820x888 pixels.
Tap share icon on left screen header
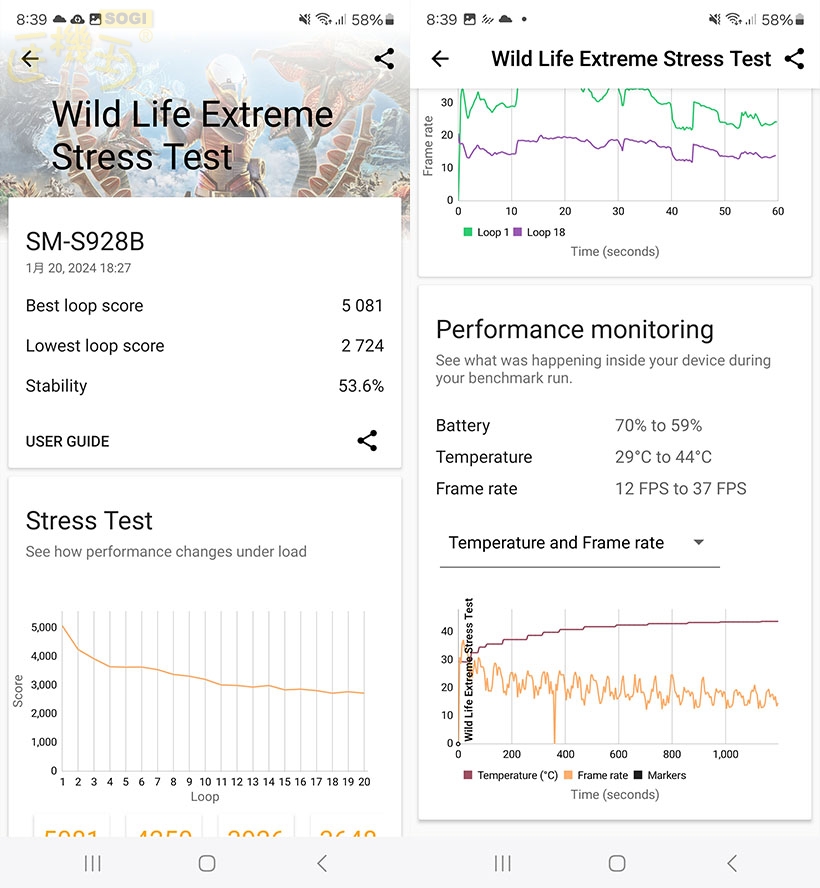384,59
